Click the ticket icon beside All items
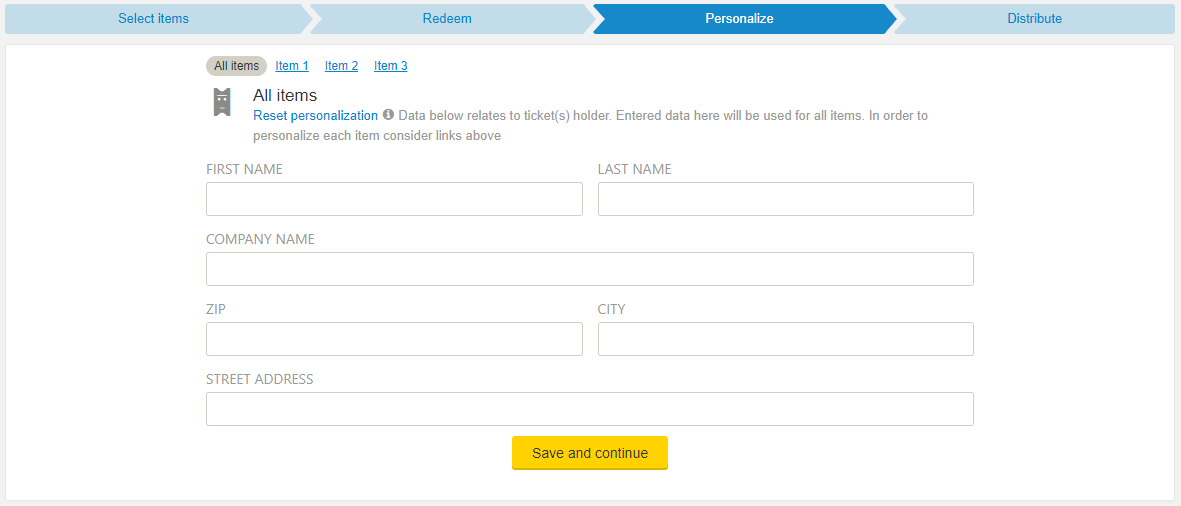The width and height of the screenshot is (1181, 506). [x=221, y=102]
